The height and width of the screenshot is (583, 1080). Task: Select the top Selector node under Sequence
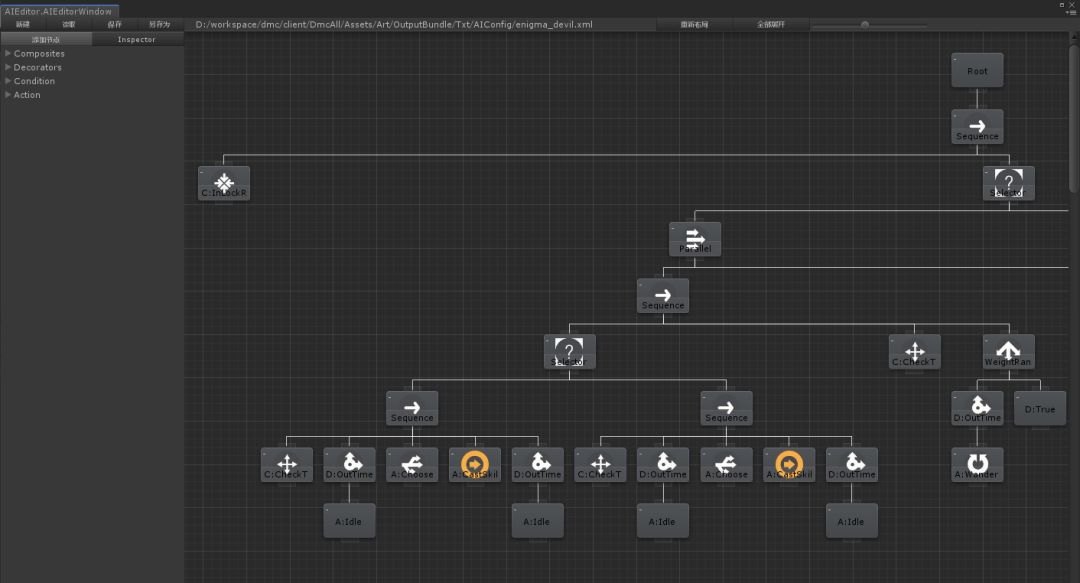point(1008,183)
